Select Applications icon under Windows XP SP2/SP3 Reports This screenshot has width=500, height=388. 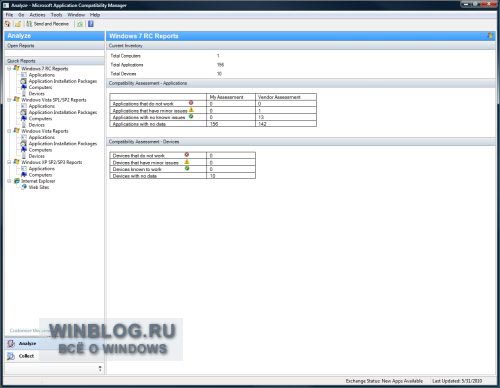[x=24, y=168]
